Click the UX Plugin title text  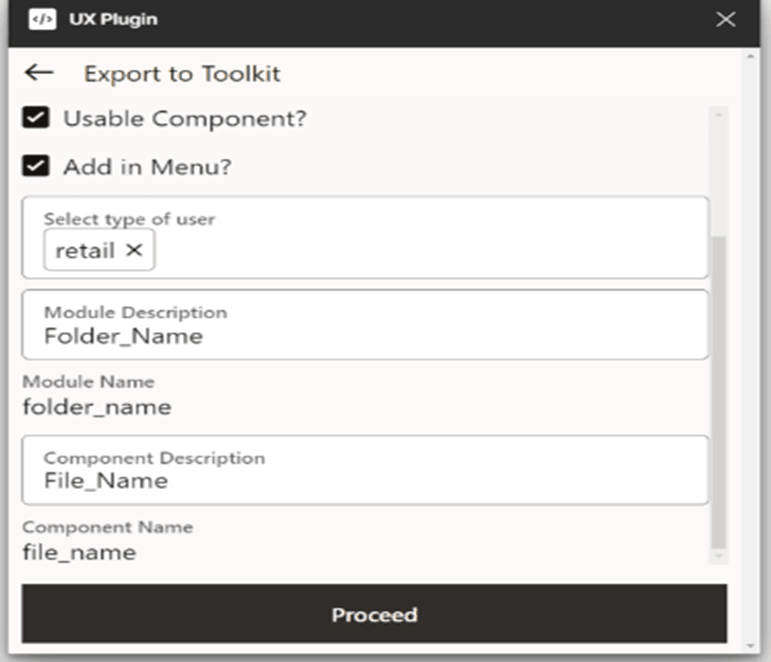113,19
